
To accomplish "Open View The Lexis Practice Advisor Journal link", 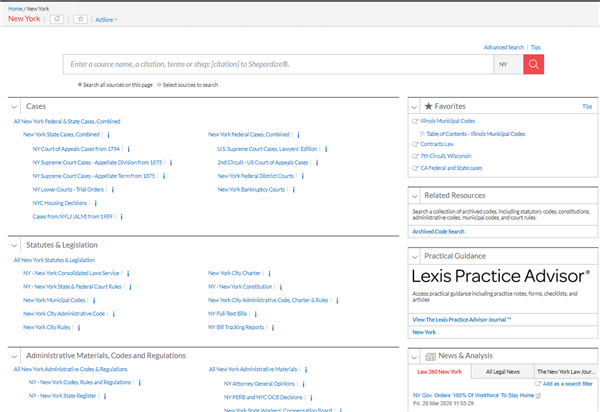I will click(x=461, y=319).
